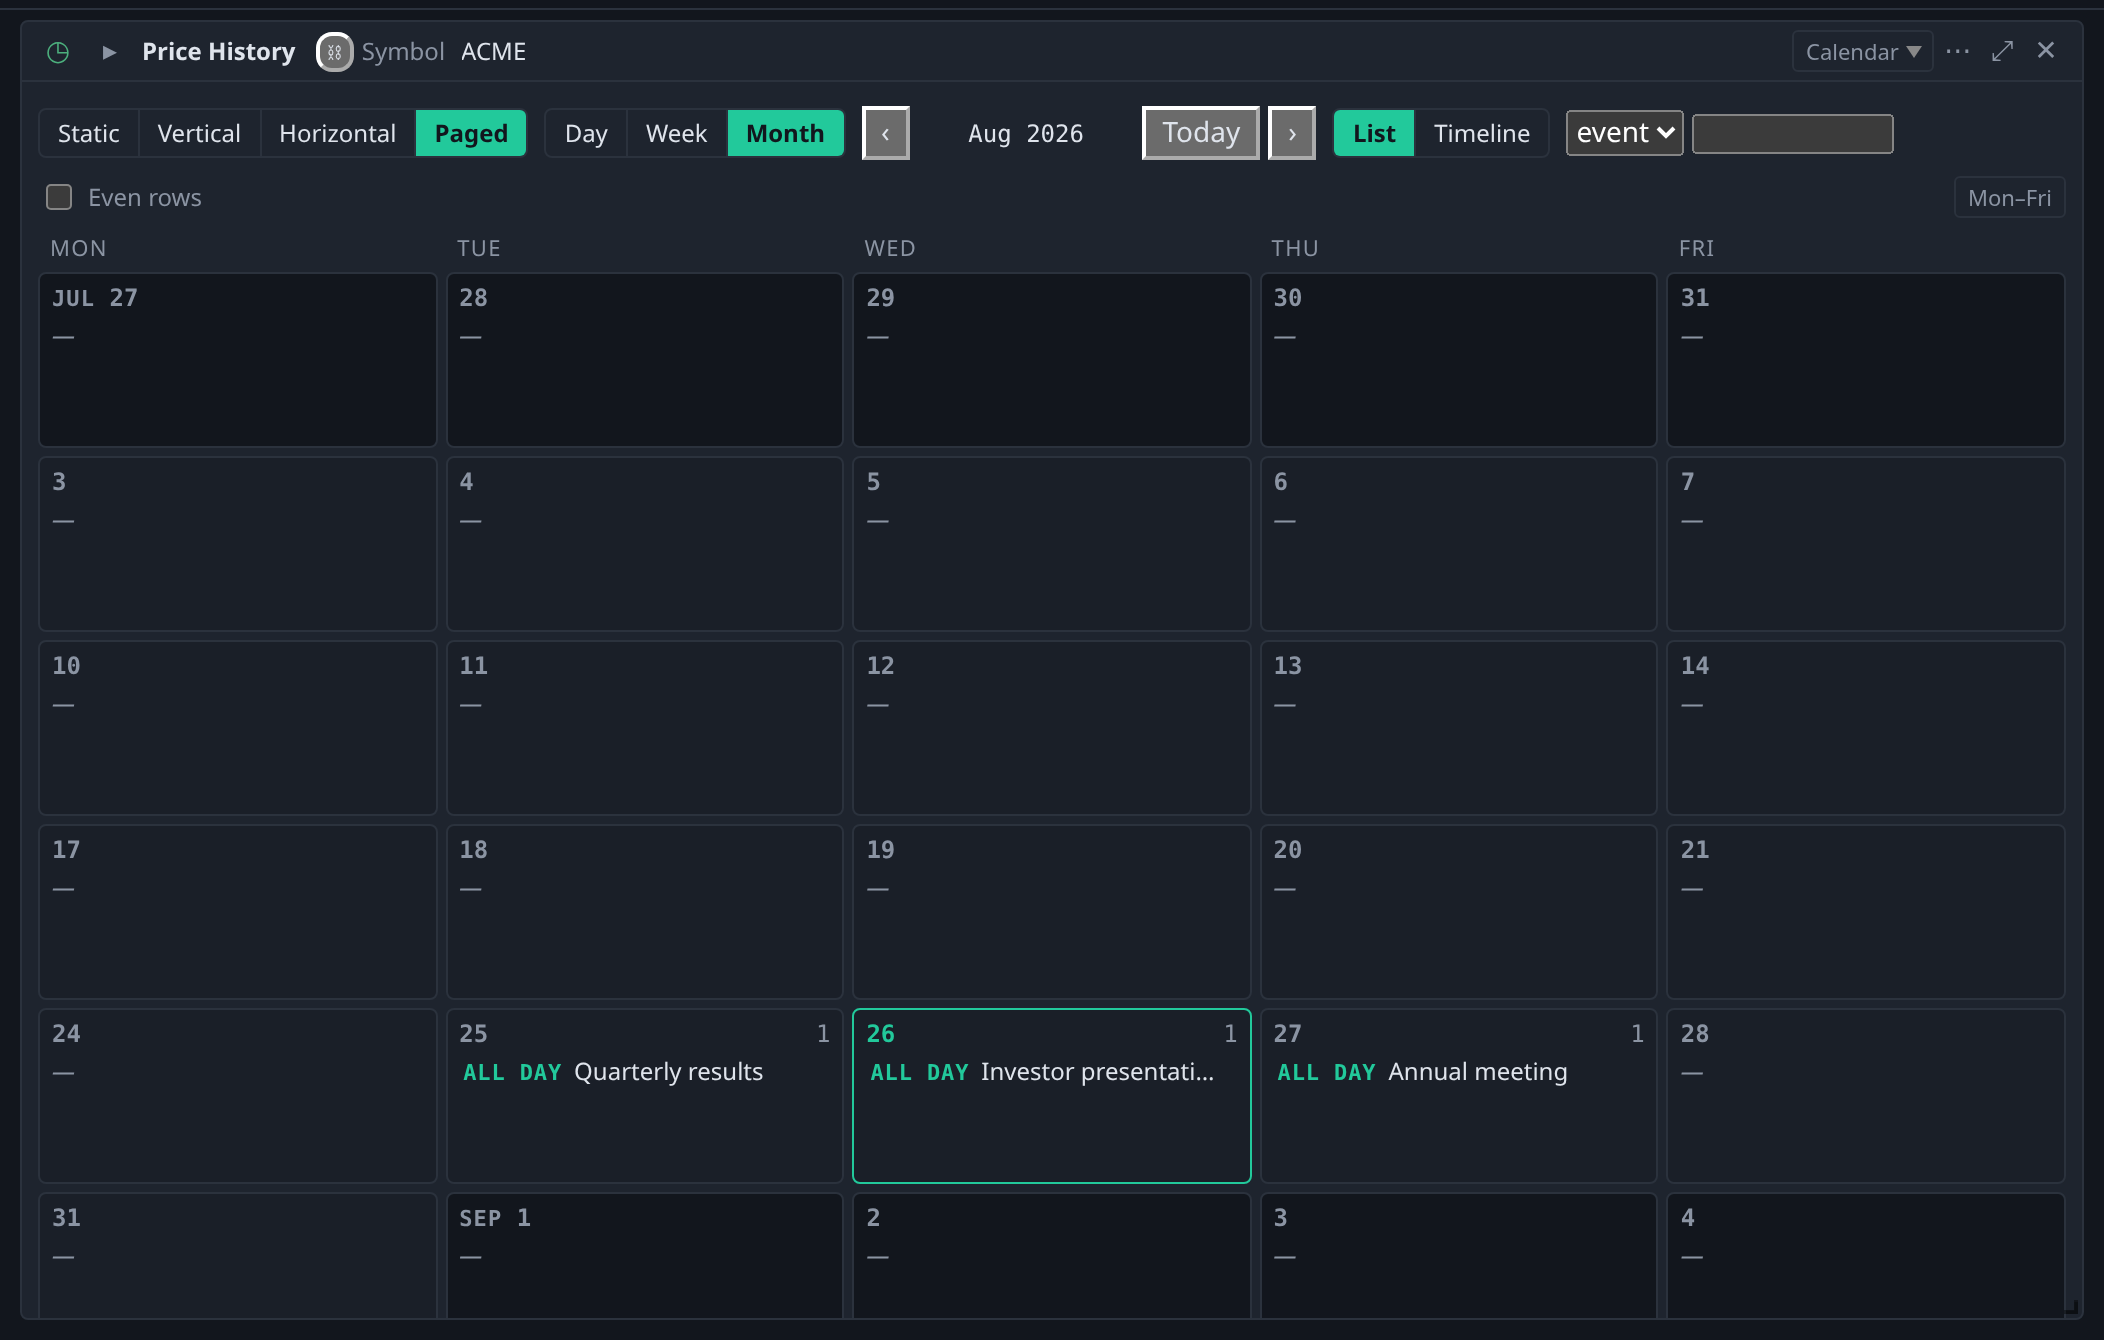Click the Symbol link icon badge
This screenshot has height=1340, width=2104.
(x=335, y=52)
